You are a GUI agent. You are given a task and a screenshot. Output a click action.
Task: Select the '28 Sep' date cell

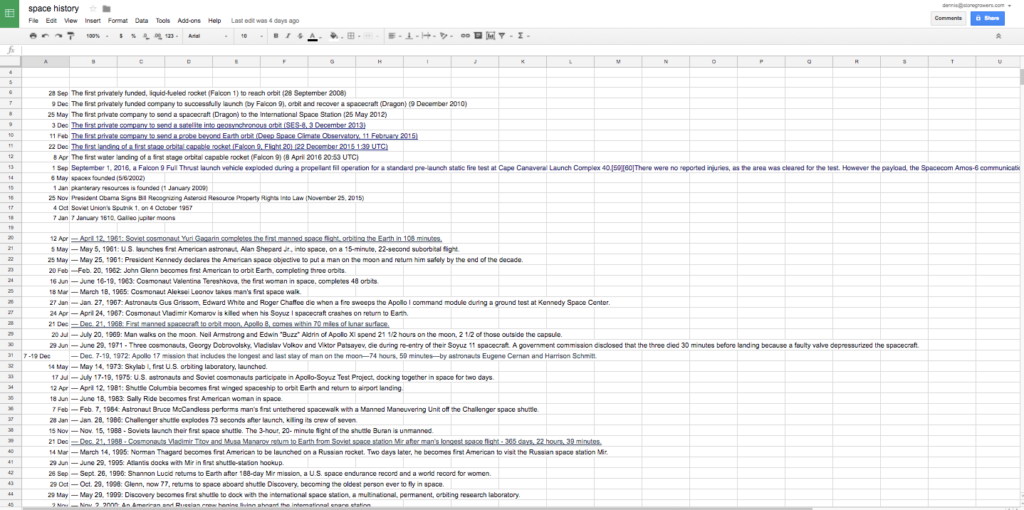[x=46, y=93]
